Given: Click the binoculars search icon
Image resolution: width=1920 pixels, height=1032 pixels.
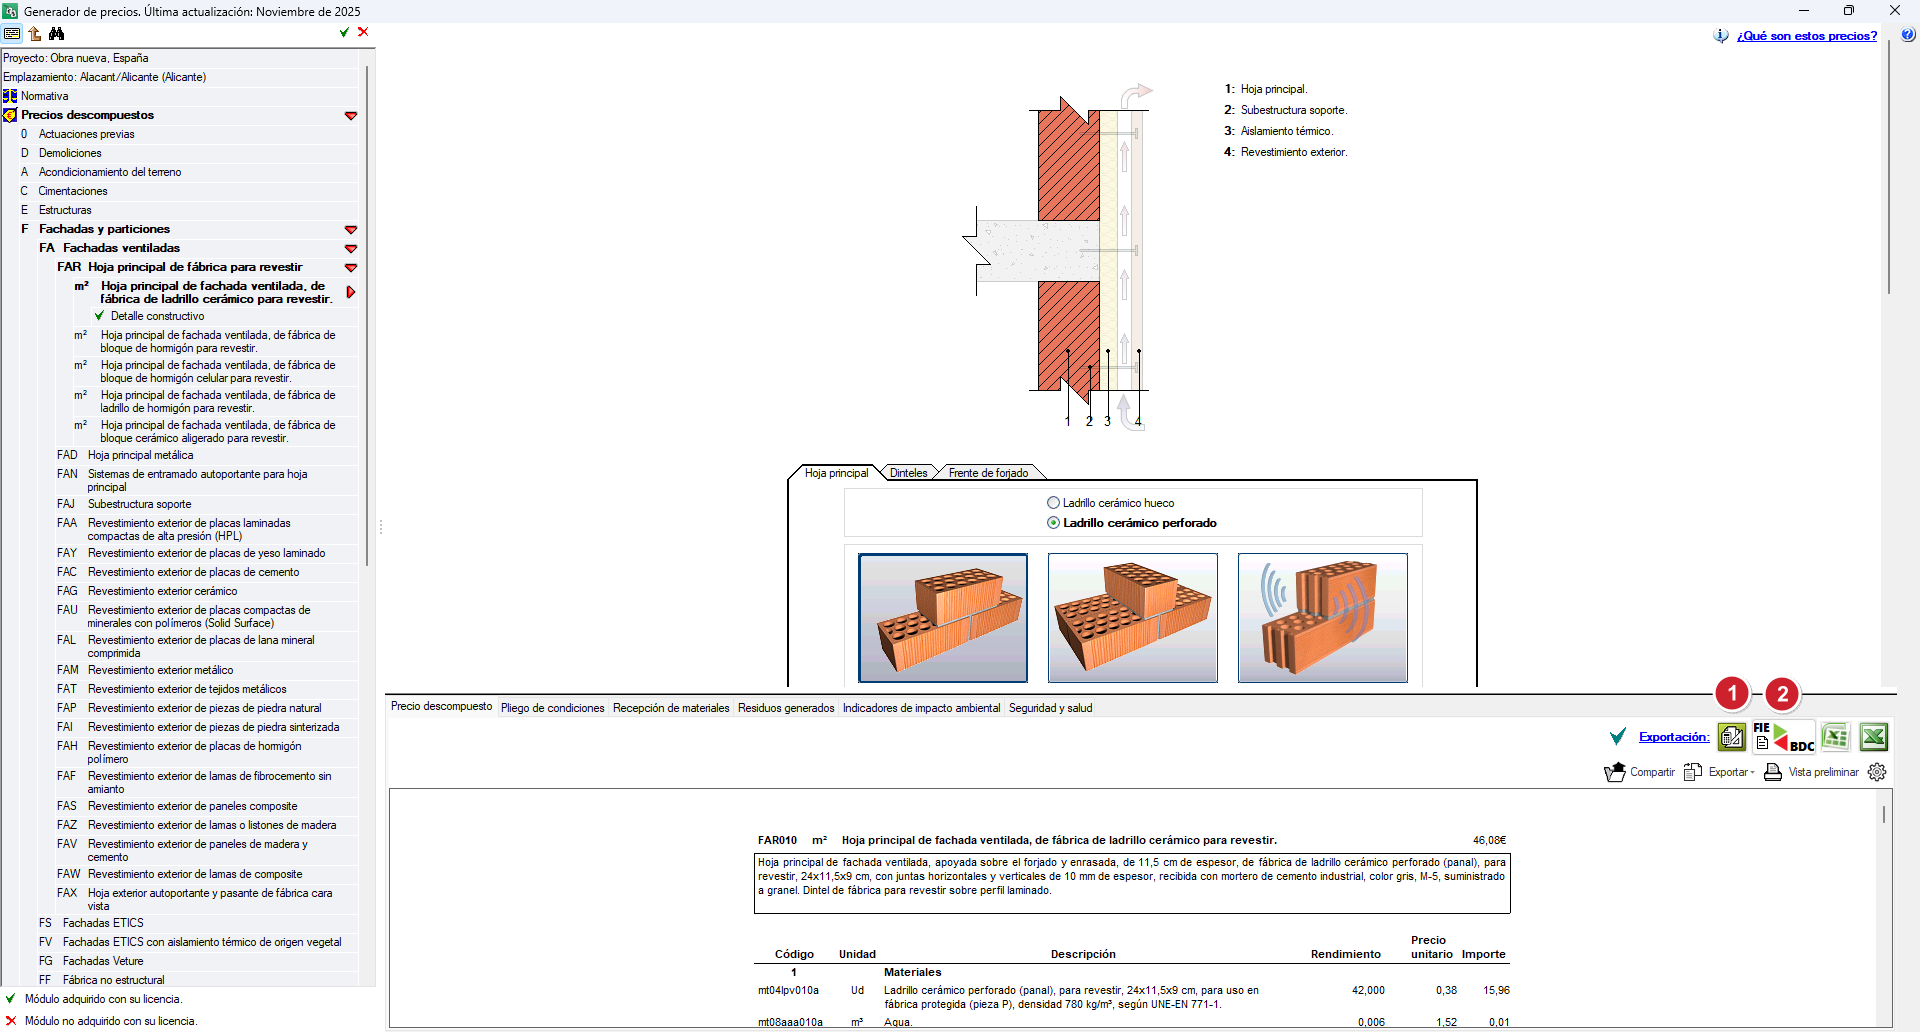Looking at the screenshot, I should [x=57, y=33].
